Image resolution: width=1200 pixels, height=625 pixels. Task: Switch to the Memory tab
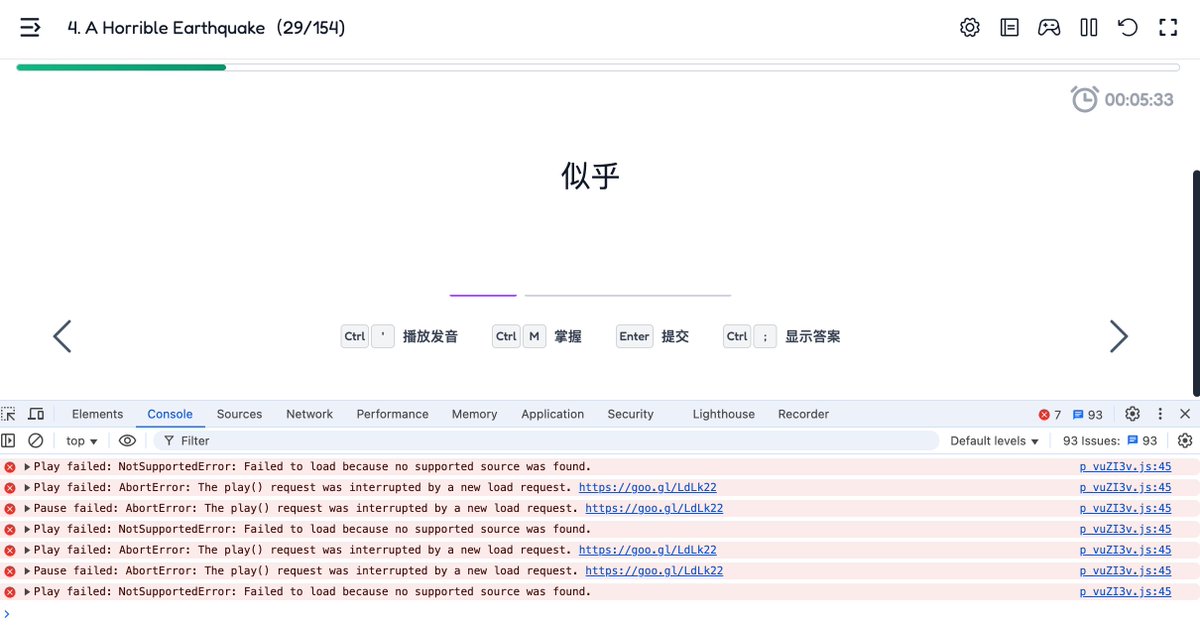[x=474, y=414]
